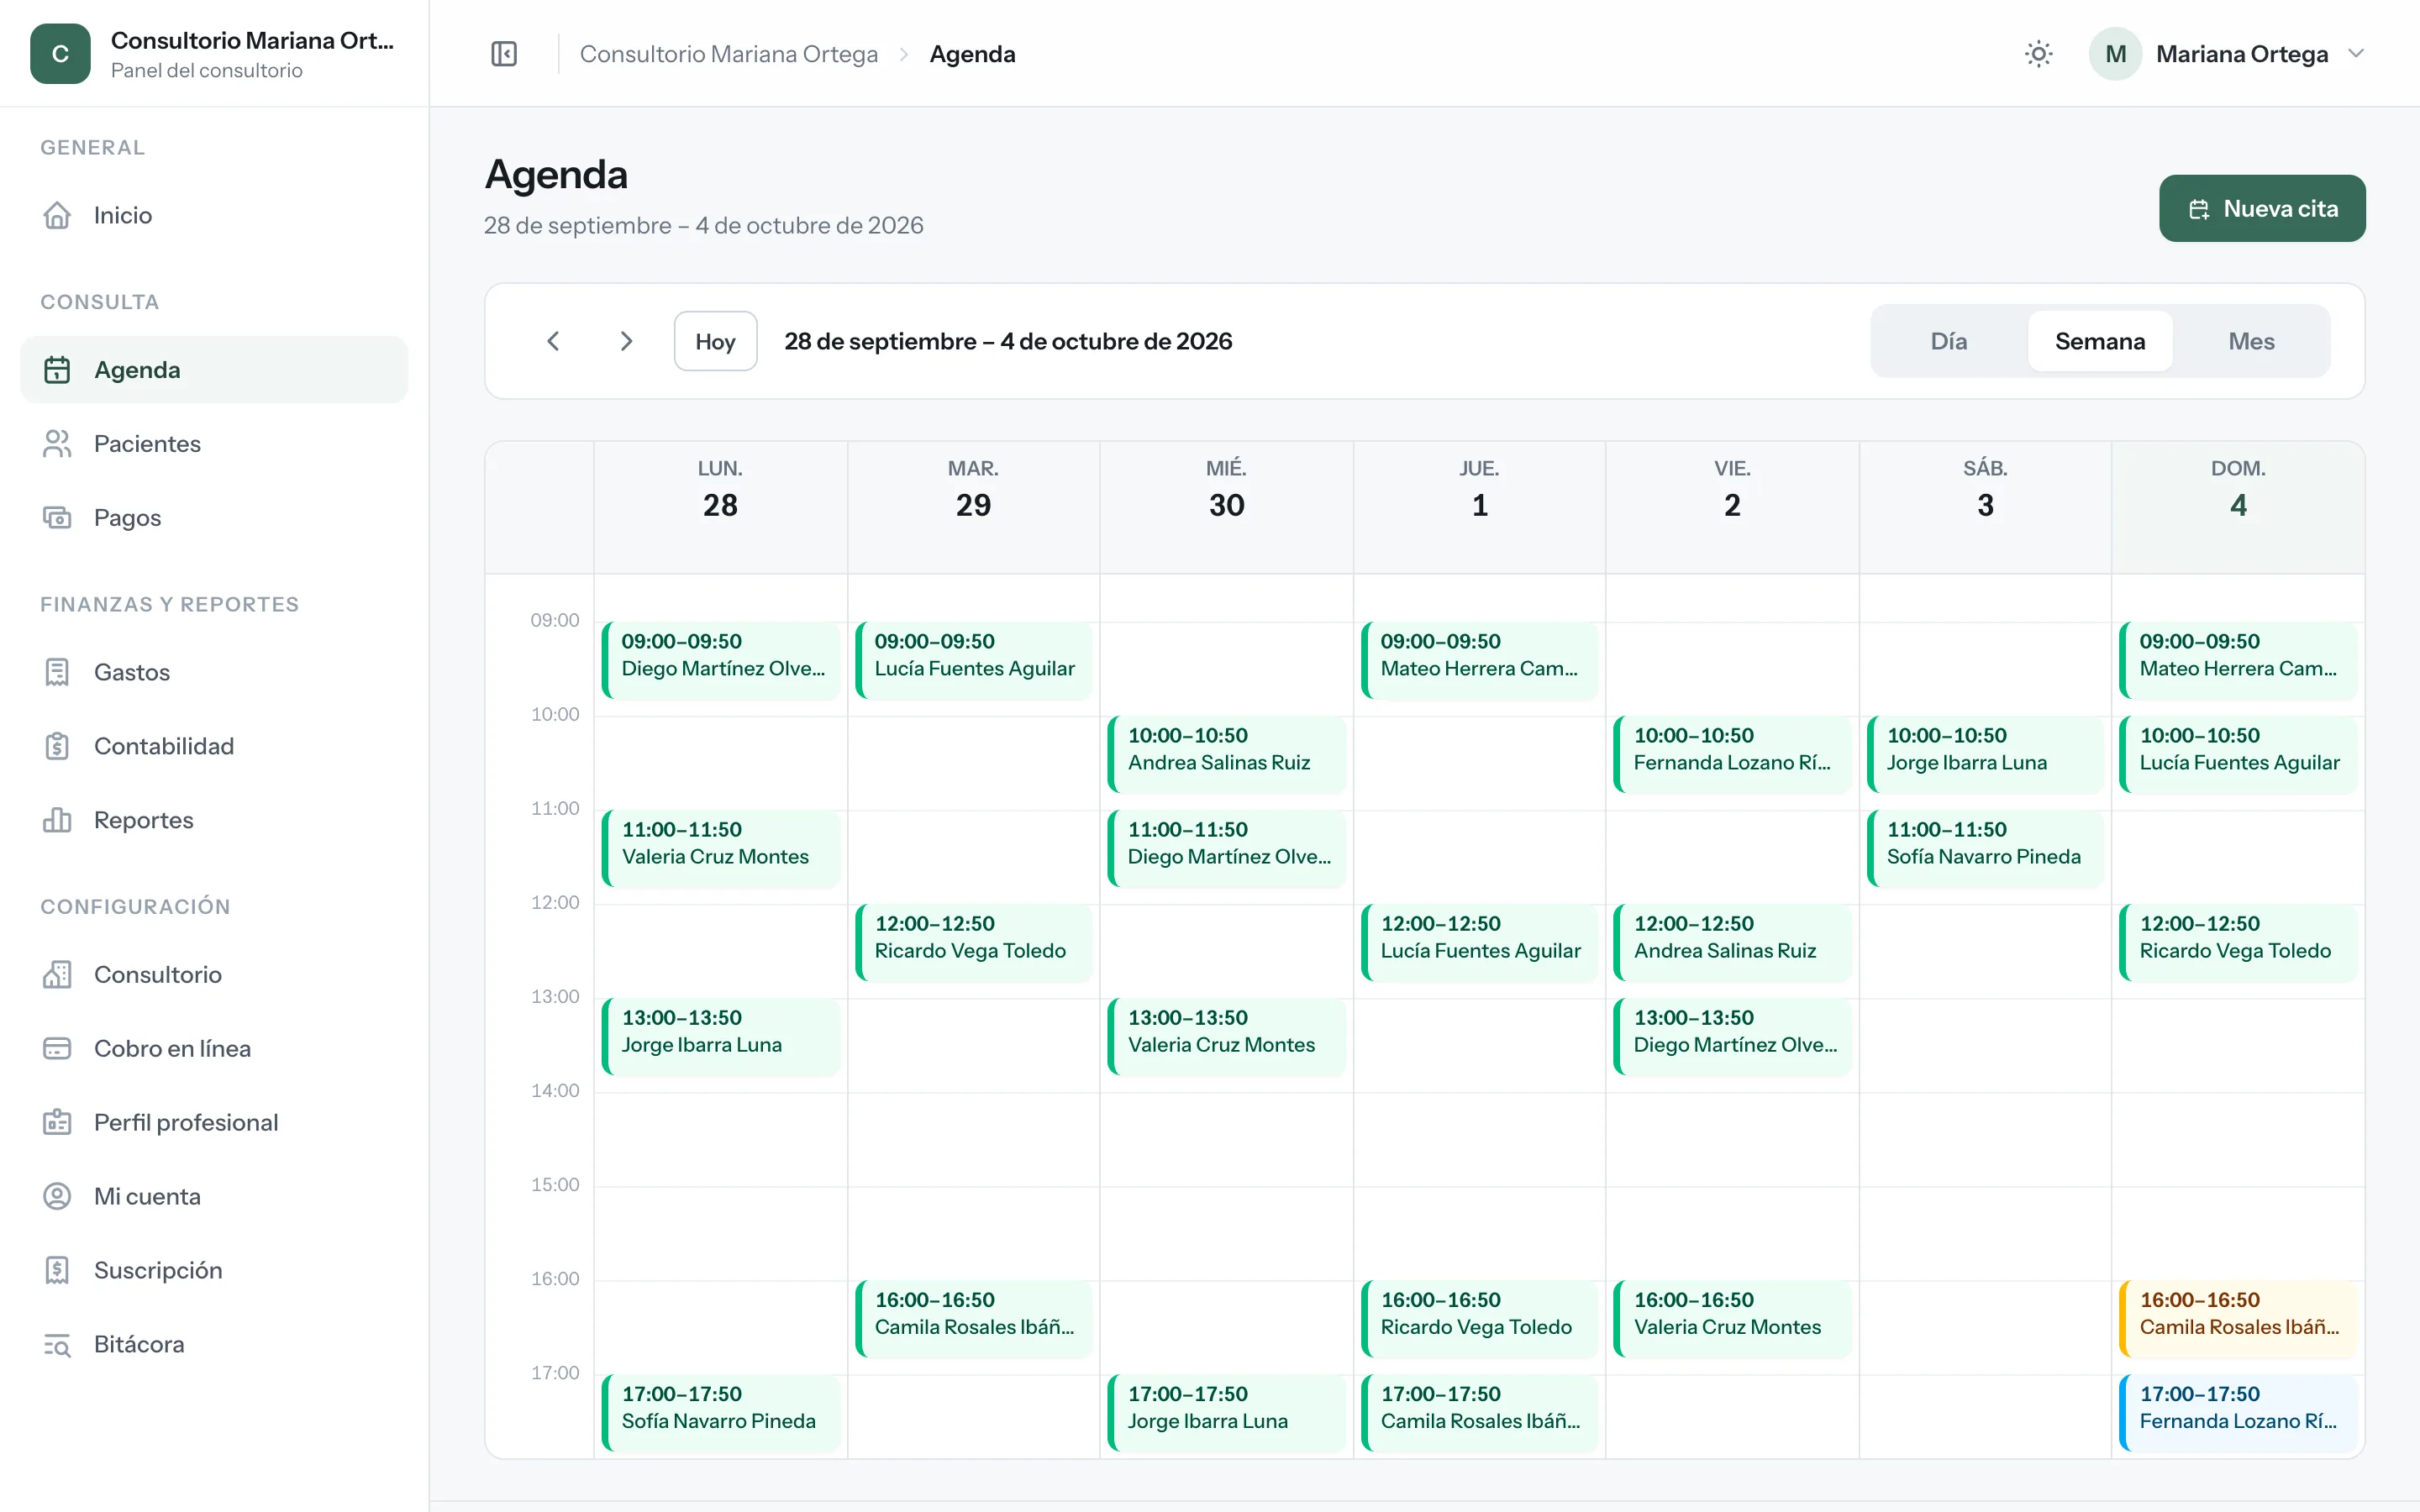Viewport: 2420px width, 1512px height.
Task: Switch to the Día view tab
Action: click(1948, 341)
